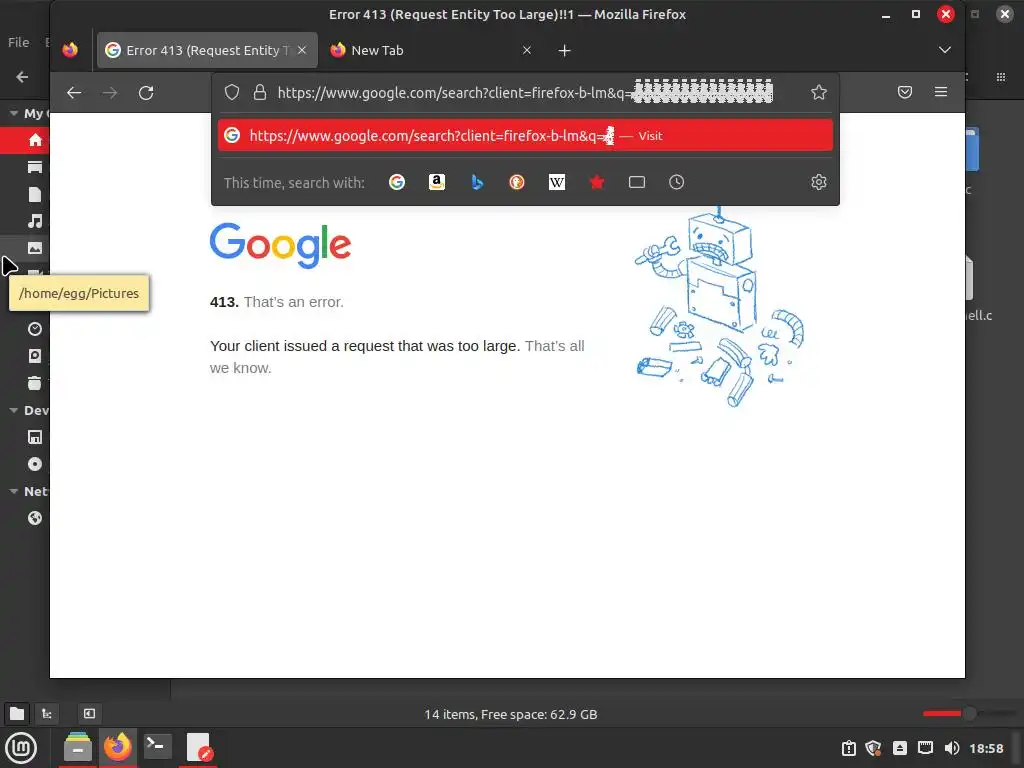Show places sidebar button in file manager
This screenshot has width=1024, height=768.
17,714
